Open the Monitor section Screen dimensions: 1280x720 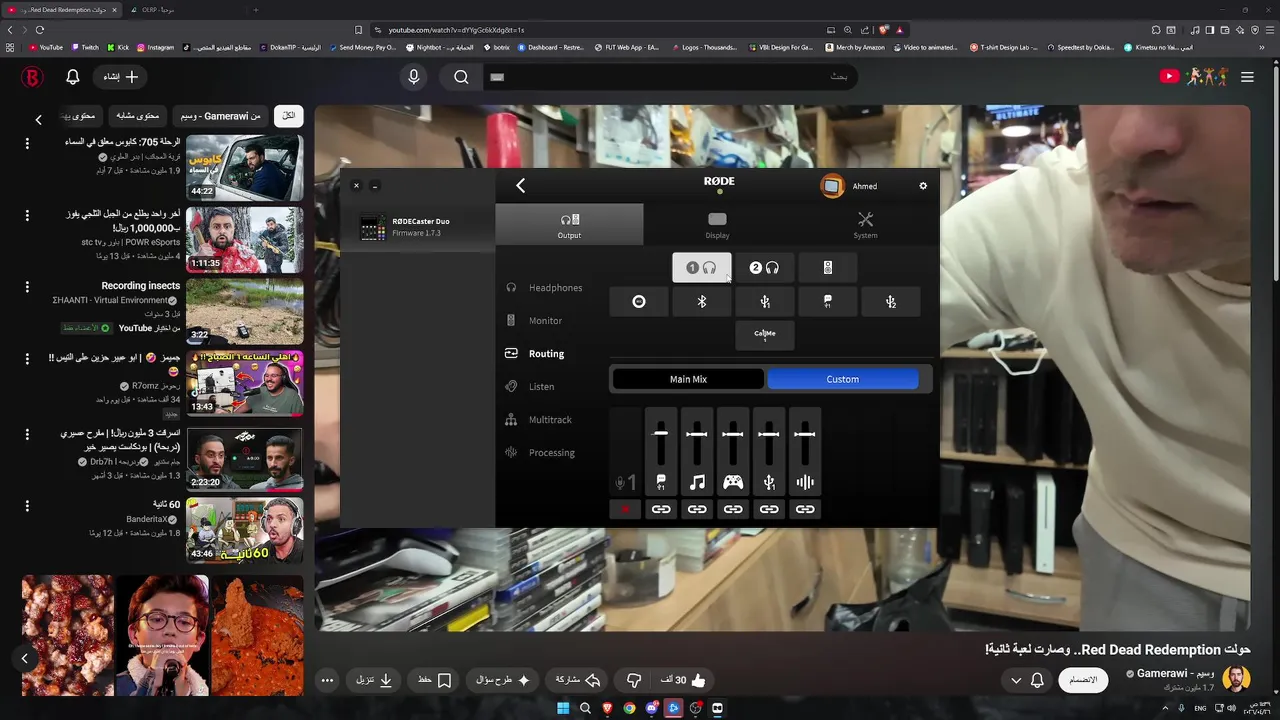pos(534,321)
